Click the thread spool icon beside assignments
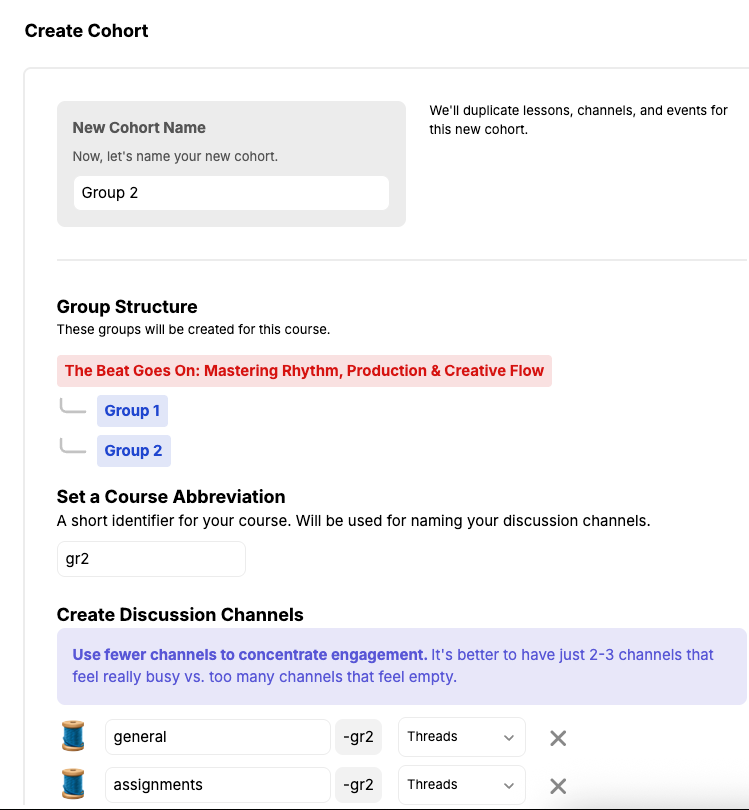The image size is (749, 810). (x=73, y=785)
